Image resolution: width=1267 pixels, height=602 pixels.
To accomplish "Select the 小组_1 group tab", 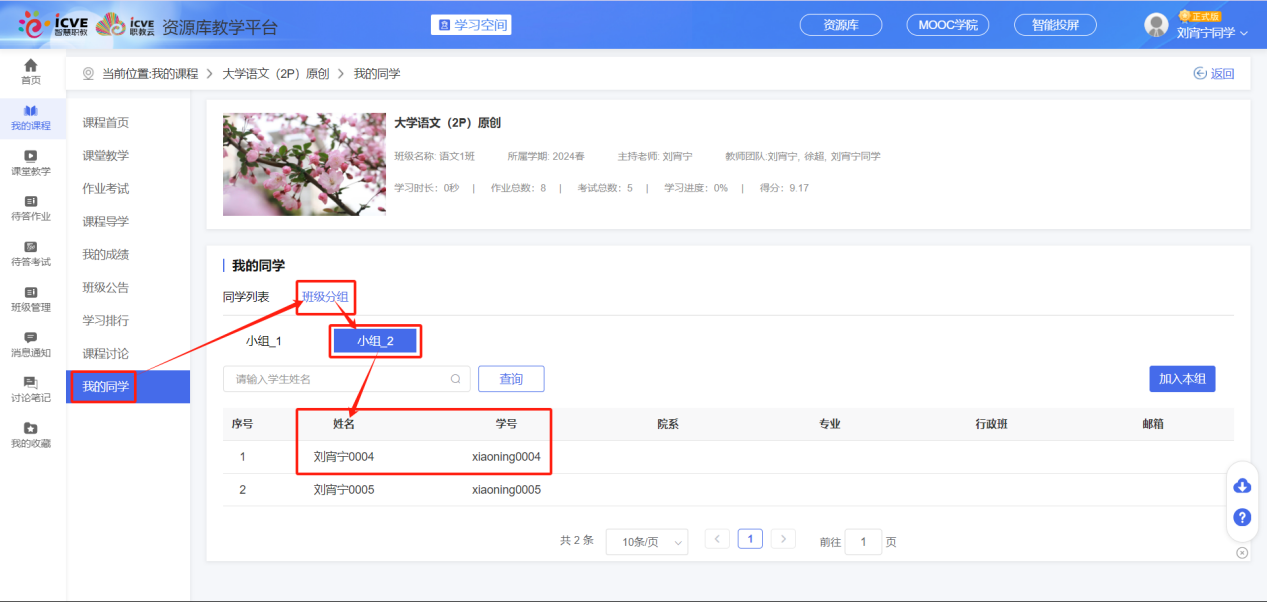I will point(264,341).
